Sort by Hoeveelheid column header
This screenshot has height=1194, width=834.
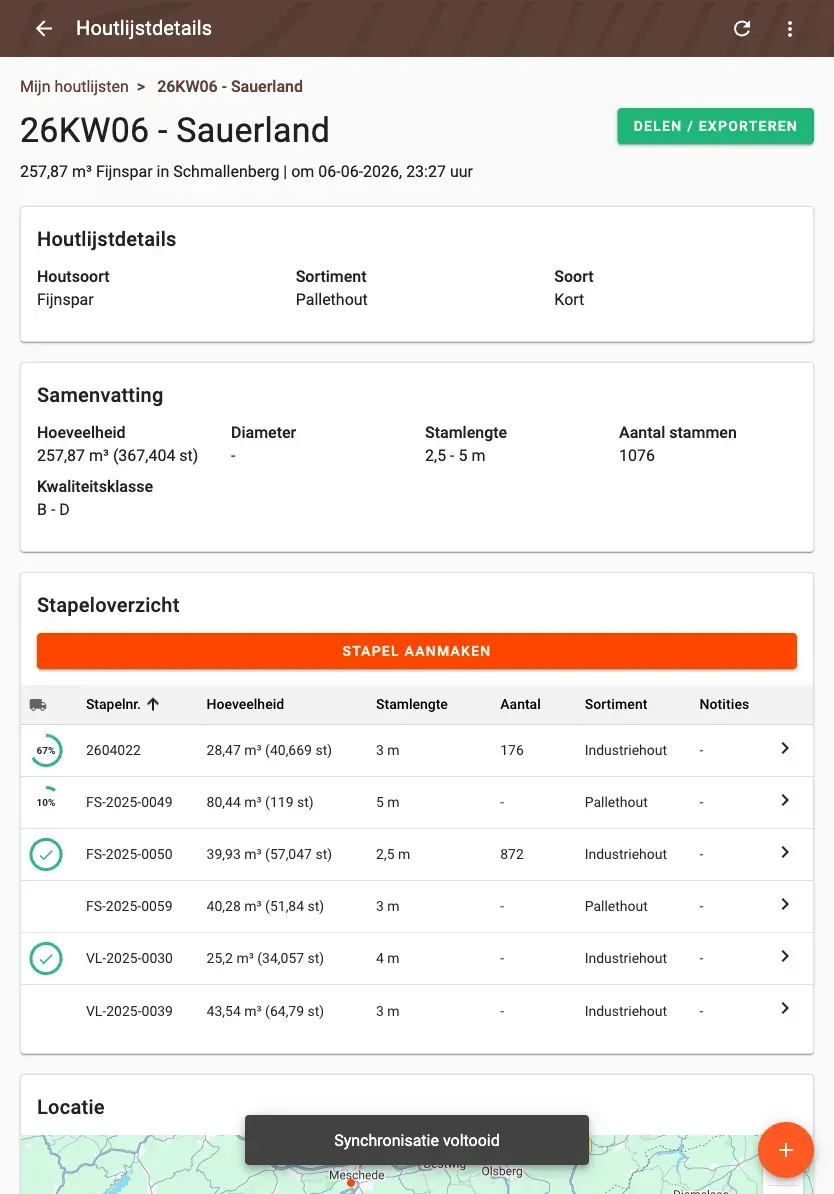[245, 704]
